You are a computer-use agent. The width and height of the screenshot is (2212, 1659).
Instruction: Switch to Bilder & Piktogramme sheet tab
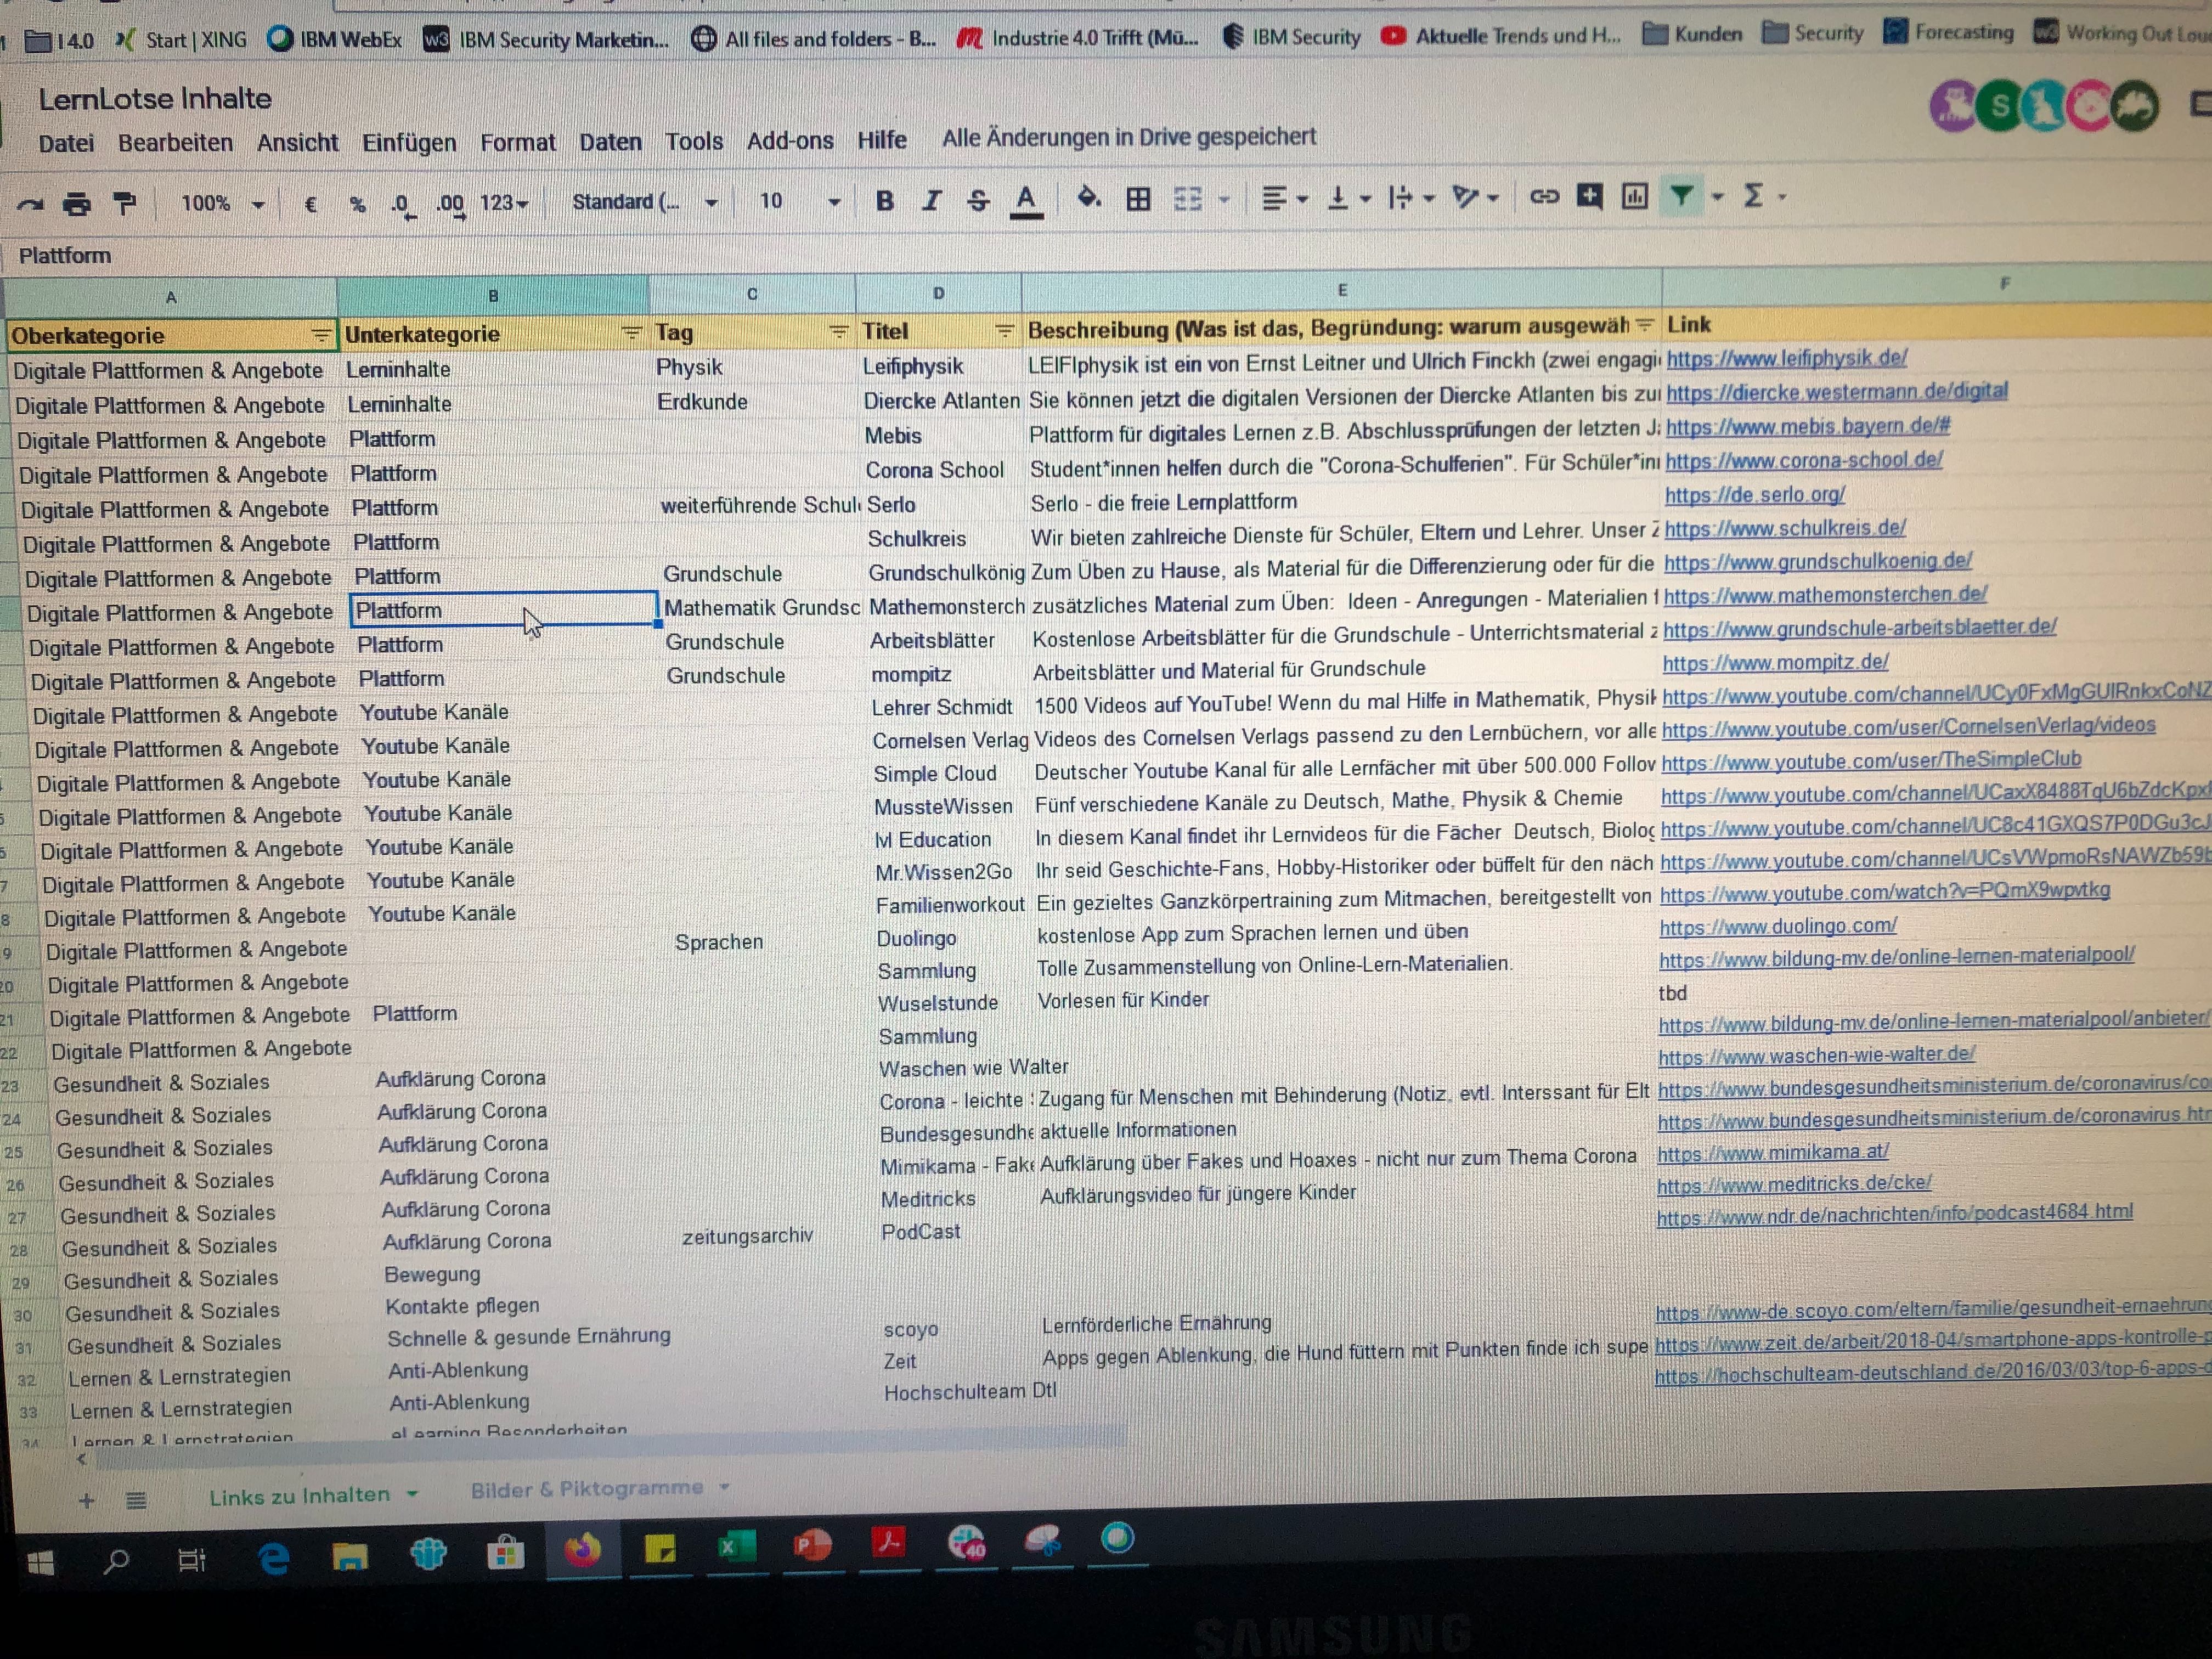[587, 1489]
